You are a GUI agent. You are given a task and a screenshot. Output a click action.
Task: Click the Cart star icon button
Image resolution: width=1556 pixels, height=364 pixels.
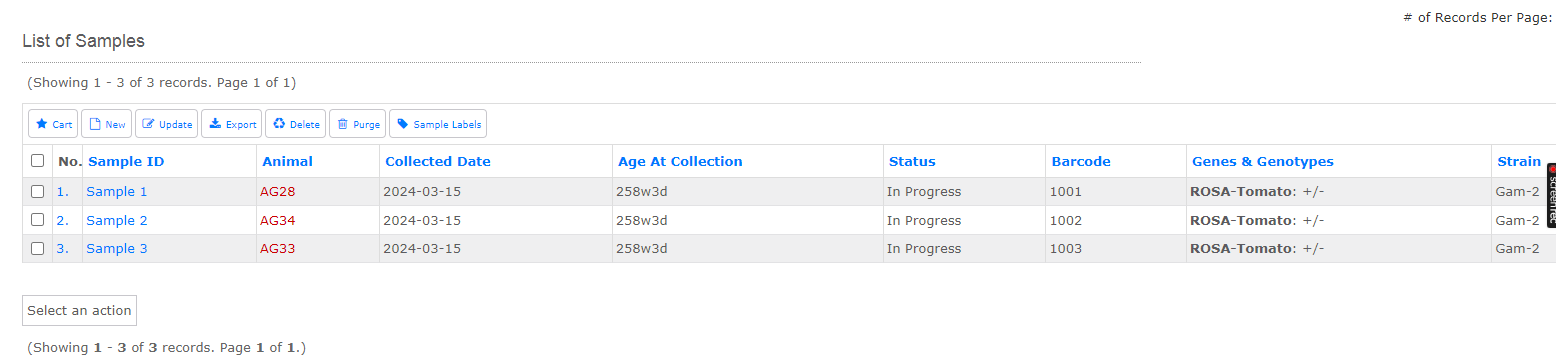click(53, 124)
